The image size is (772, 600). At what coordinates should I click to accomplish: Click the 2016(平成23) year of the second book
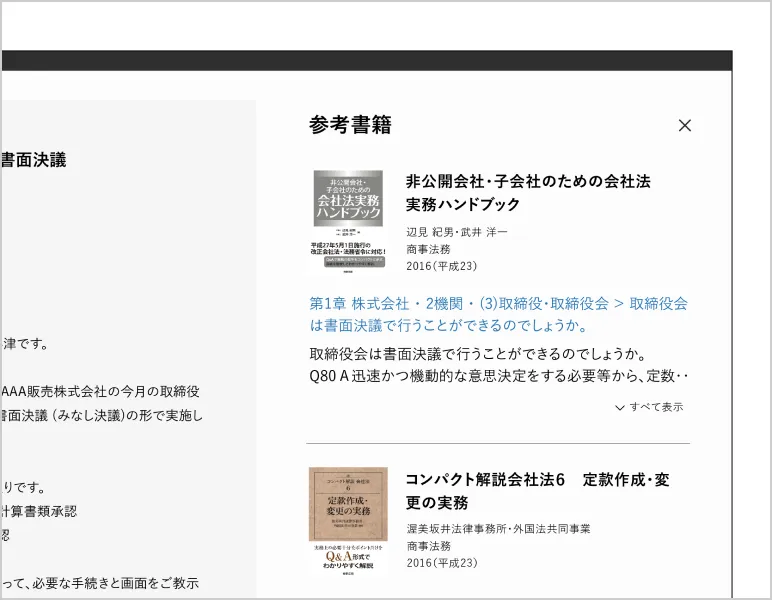[442, 563]
